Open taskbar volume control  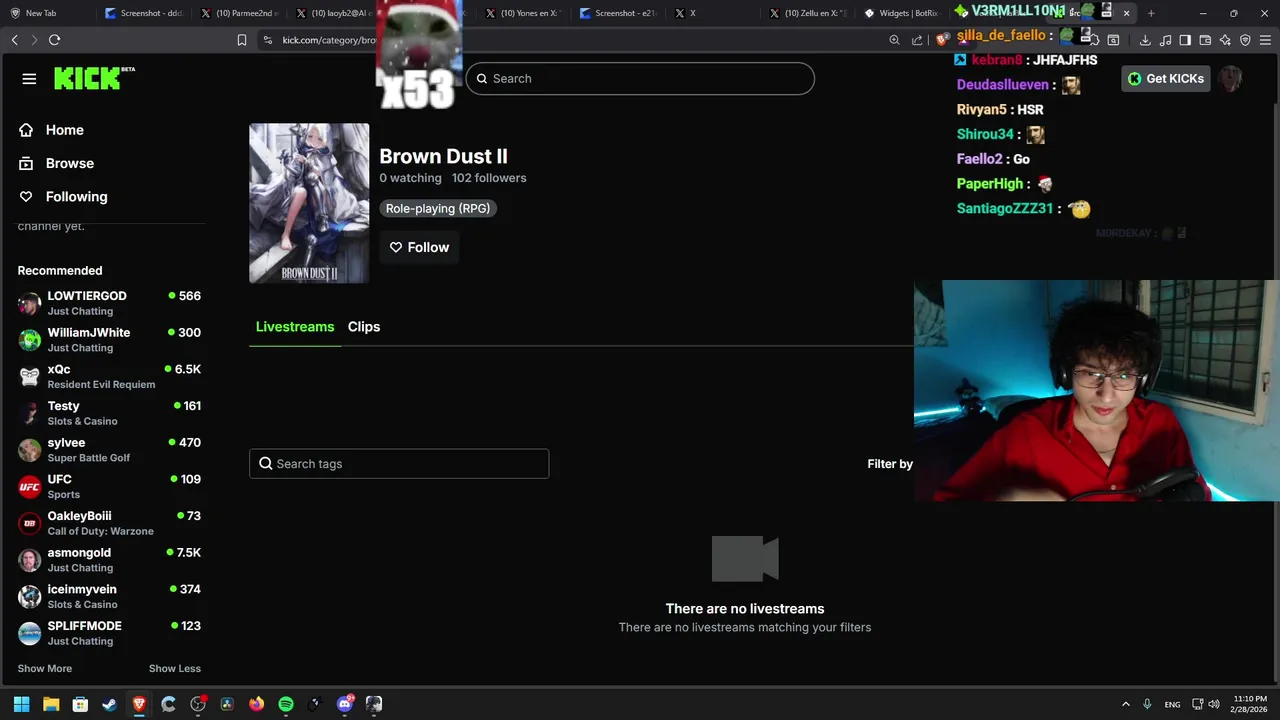tap(1214, 704)
